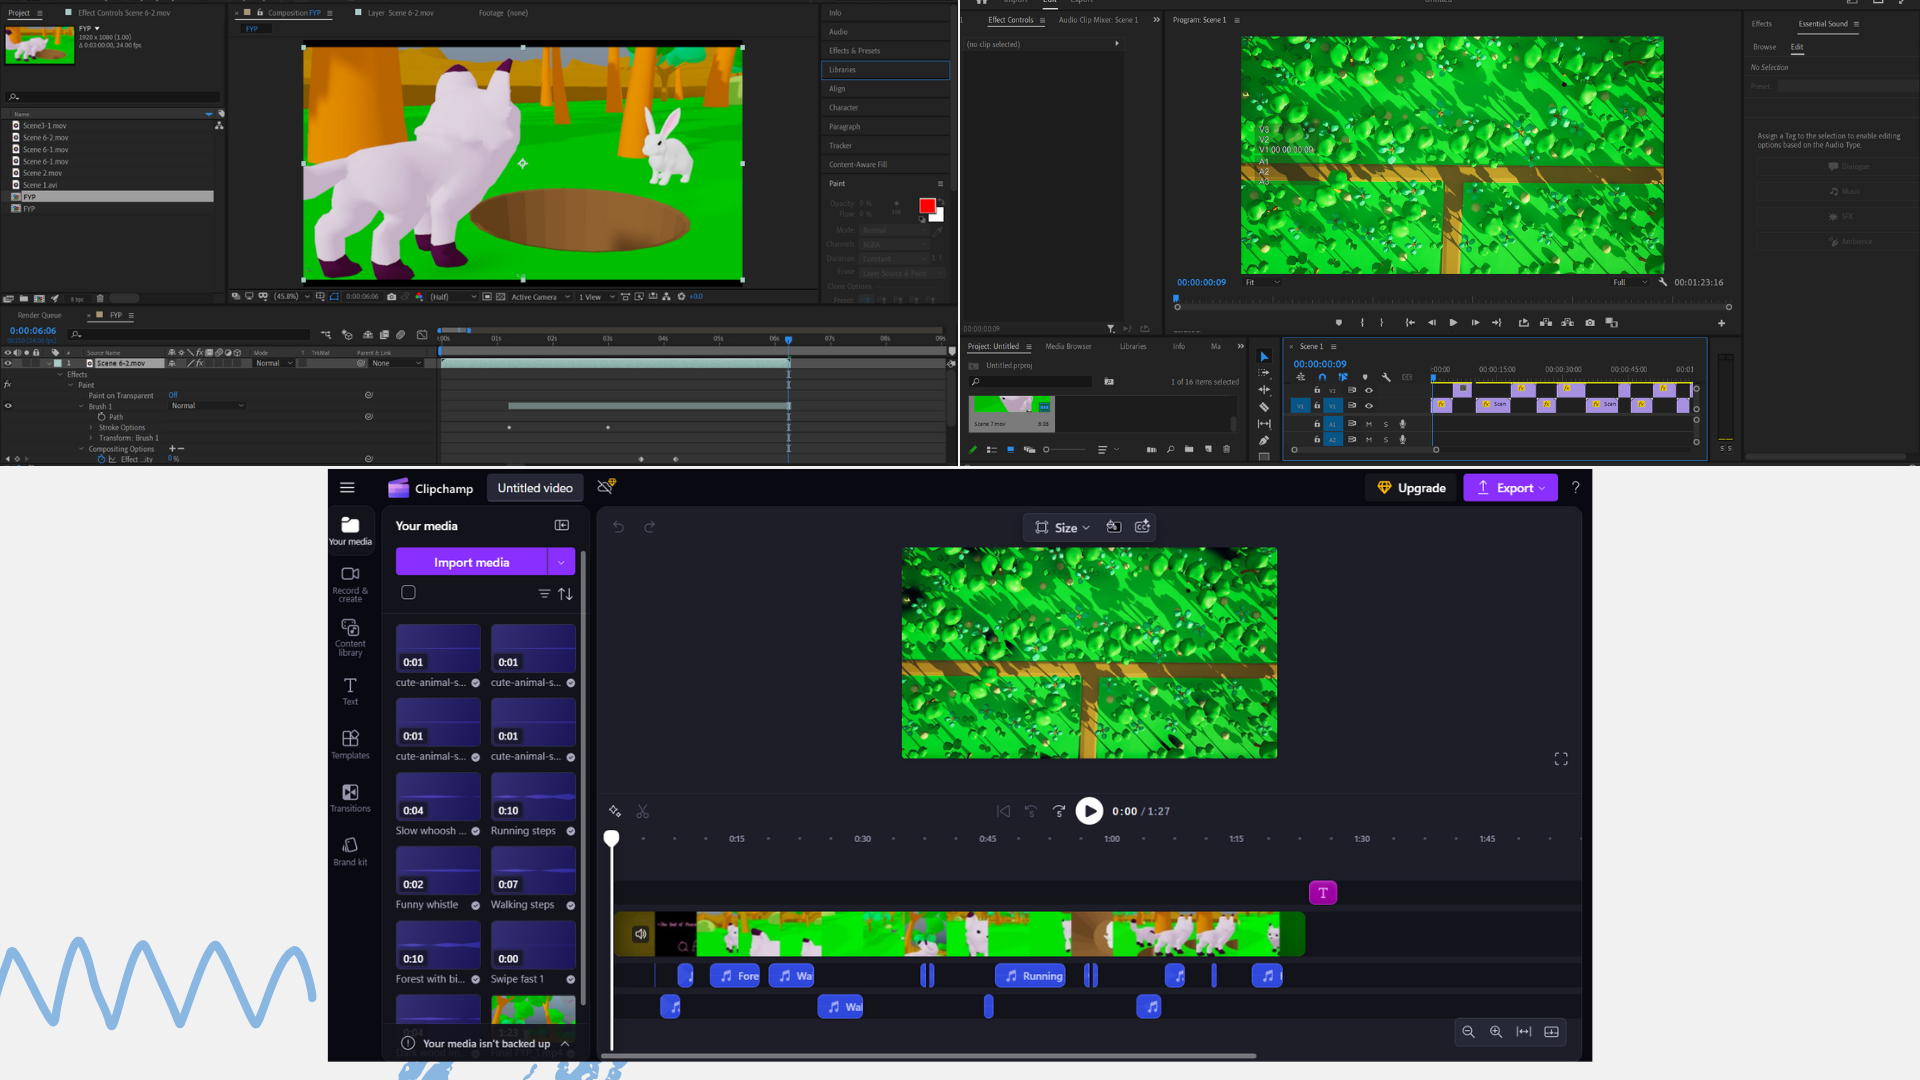The height and width of the screenshot is (1080, 1920).
Task: Open the (Half) resolution dropdown in After Effects
Action: point(453,297)
